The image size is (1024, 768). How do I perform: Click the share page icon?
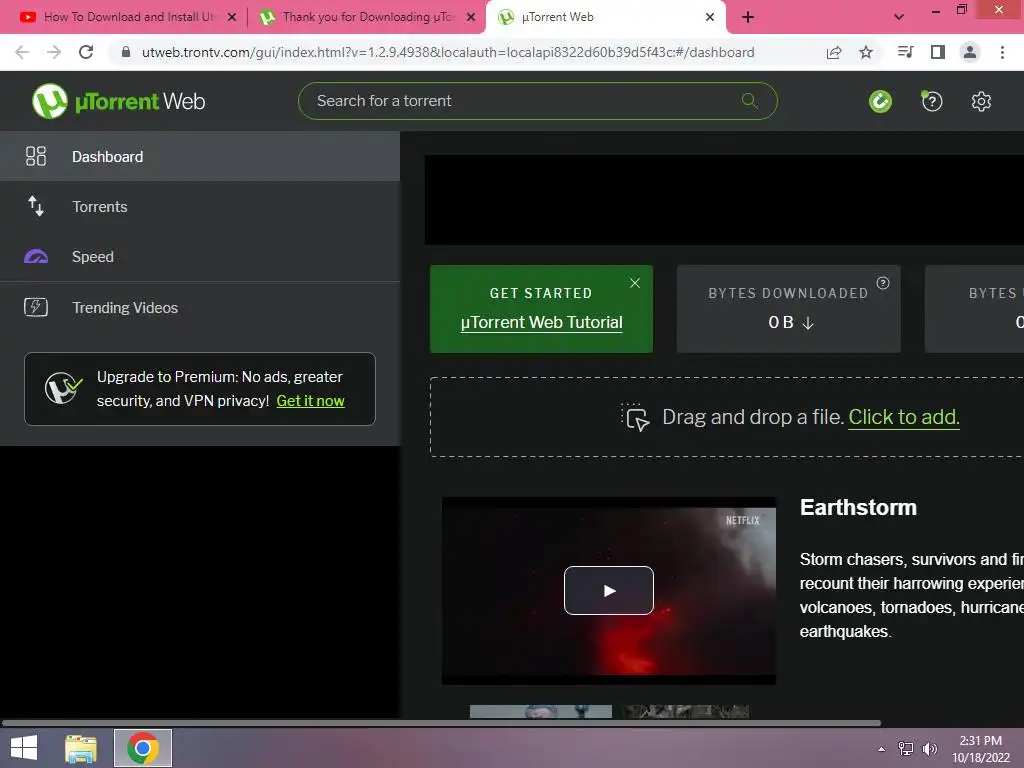[834, 52]
